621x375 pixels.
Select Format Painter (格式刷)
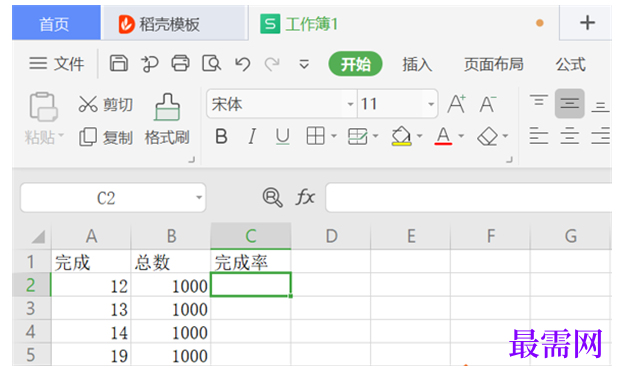[x=167, y=120]
